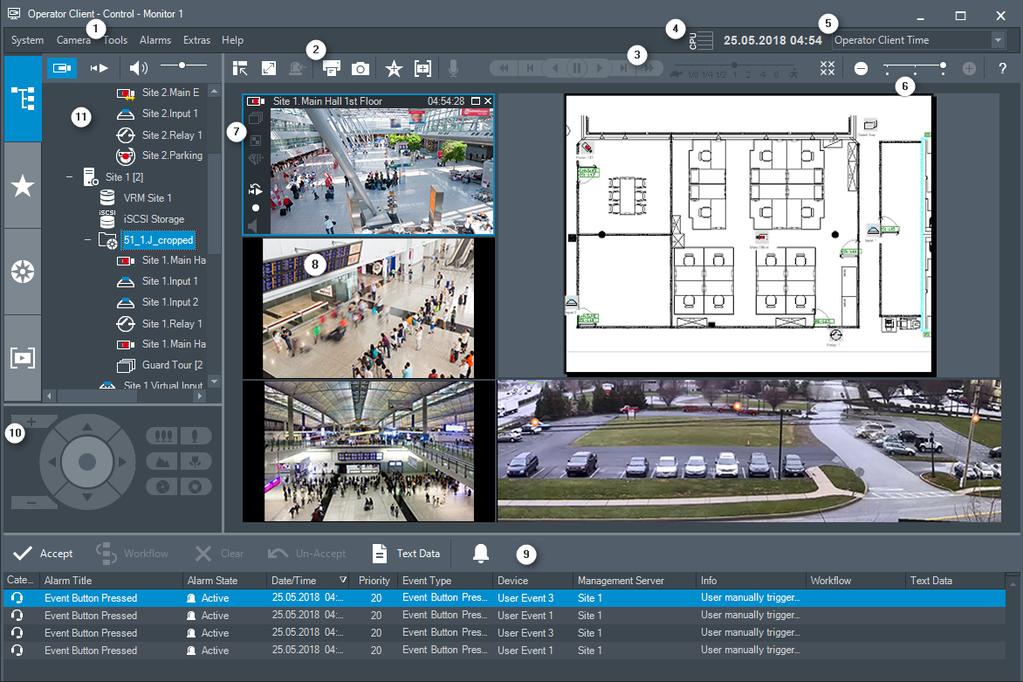
Task: Close the Main Hall 1st Floor image pane
Action: pyautogui.click(x=487, y=101)
